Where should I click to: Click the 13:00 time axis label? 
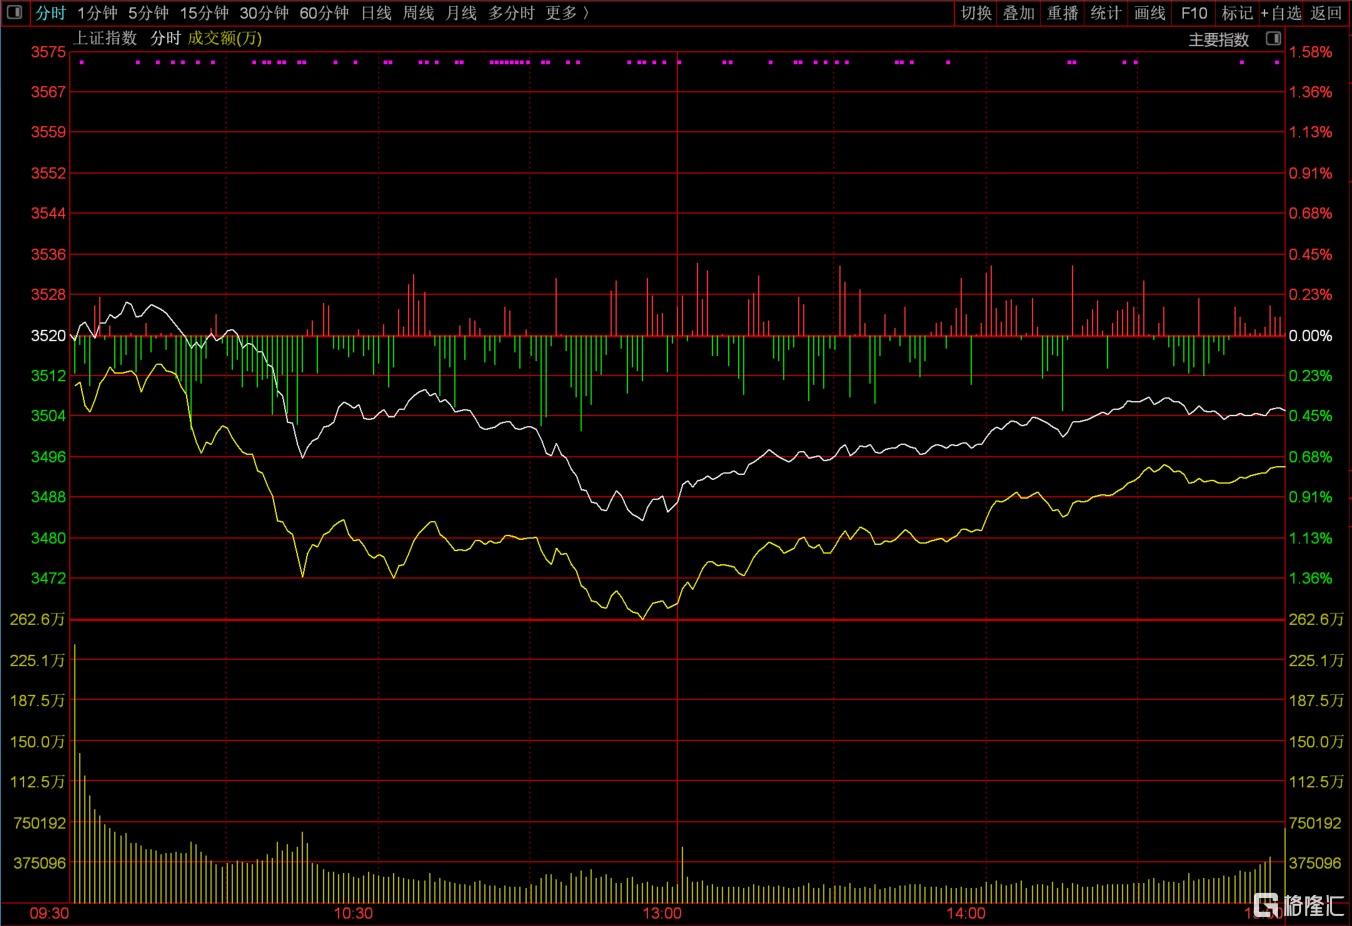pos(662,913)
